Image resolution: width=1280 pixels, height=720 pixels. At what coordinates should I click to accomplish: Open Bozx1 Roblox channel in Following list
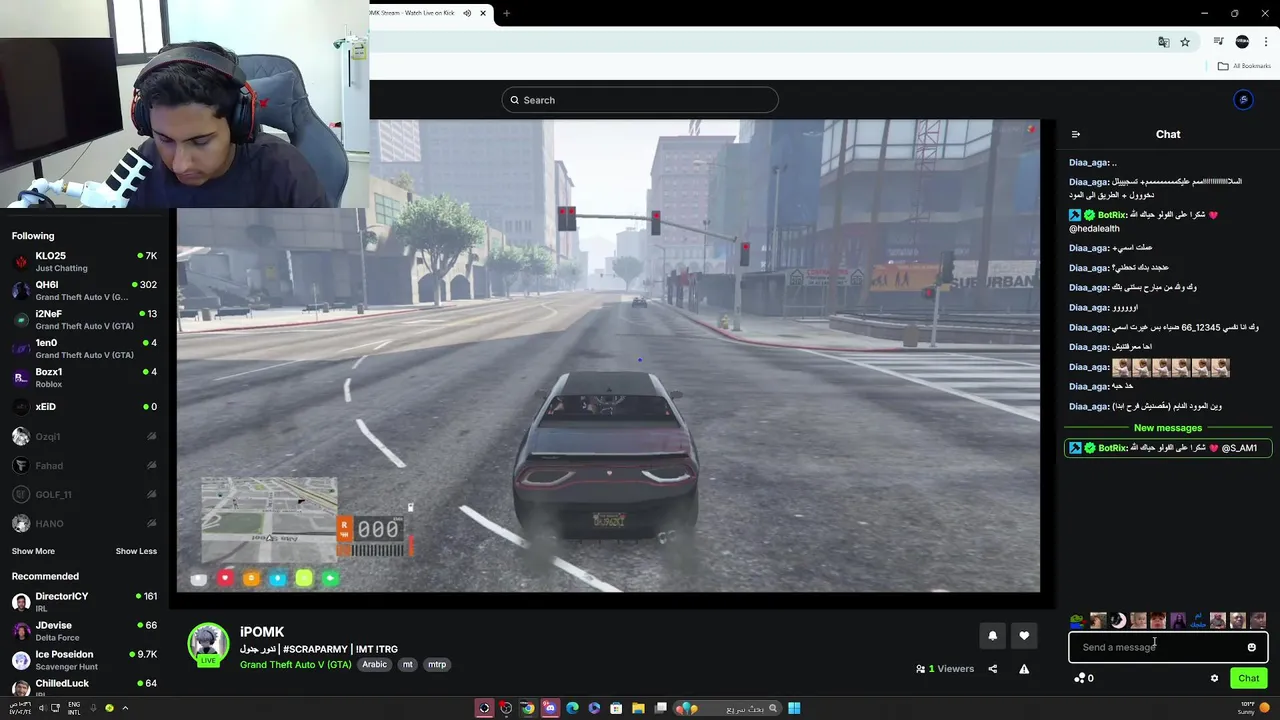click(x=85, y=378)
